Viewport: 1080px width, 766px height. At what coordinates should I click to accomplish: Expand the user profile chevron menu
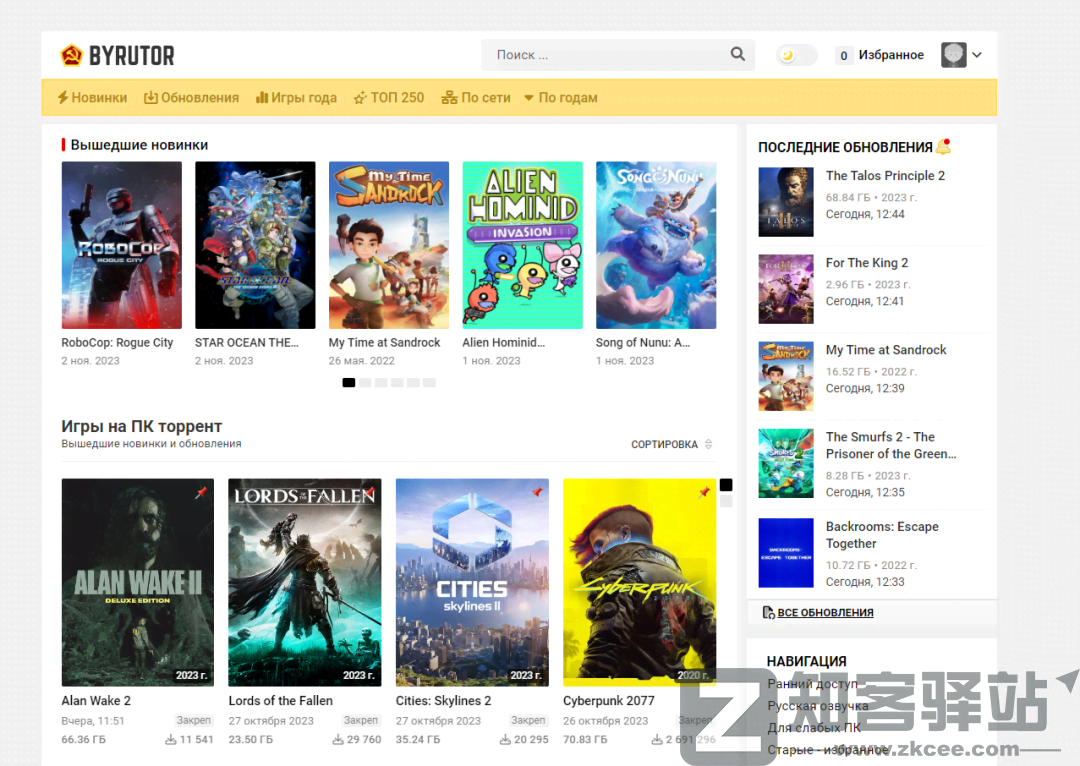(977, 55)
